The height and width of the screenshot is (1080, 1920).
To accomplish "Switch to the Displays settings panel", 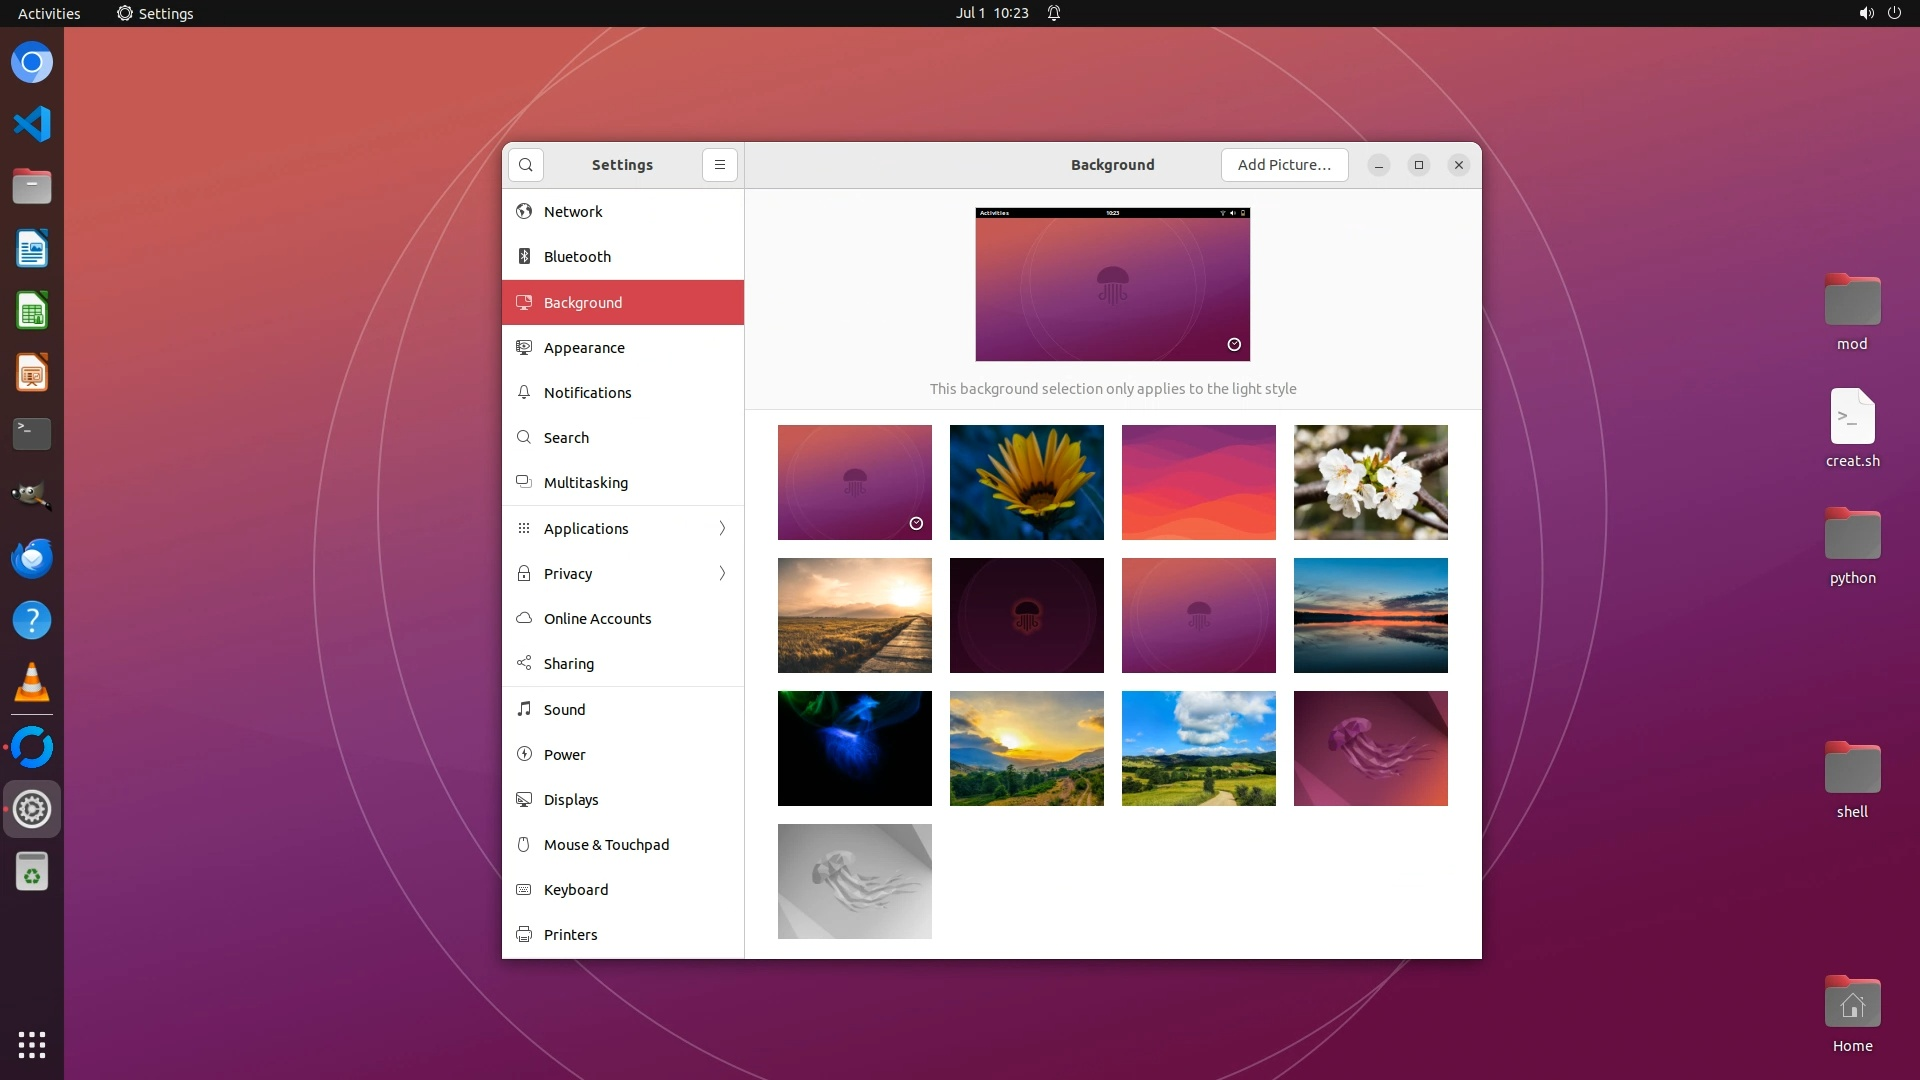I will click(571, 800).
